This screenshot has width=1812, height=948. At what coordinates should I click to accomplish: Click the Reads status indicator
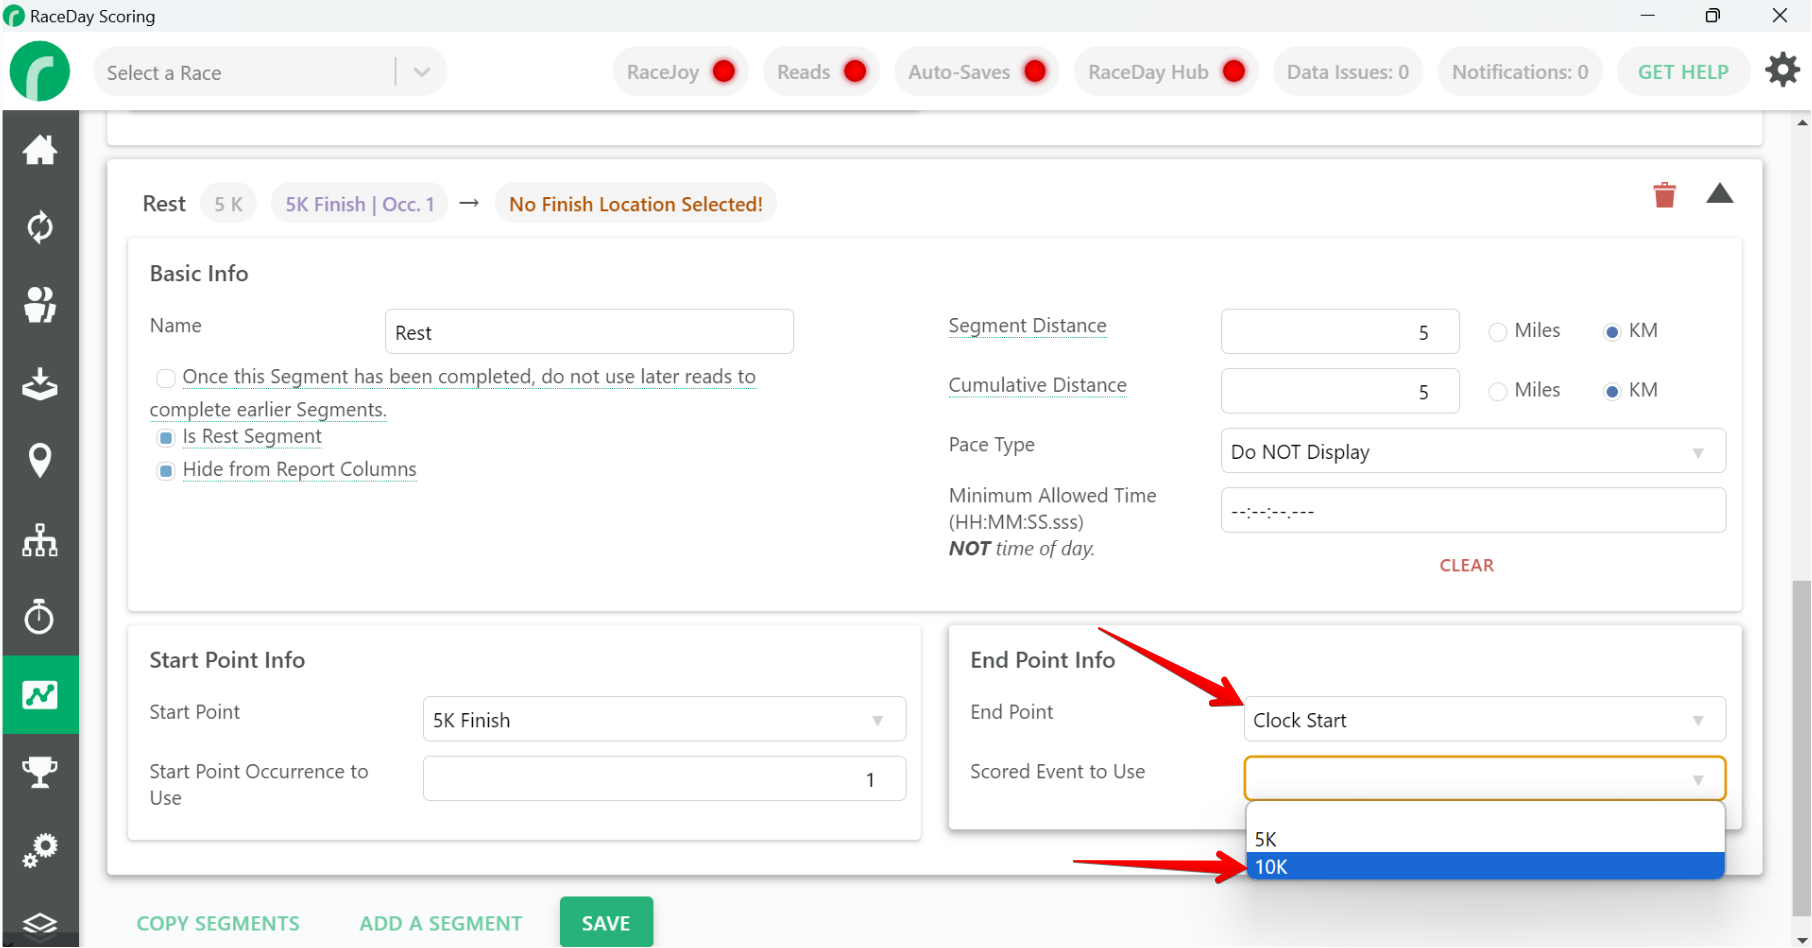tap(821, 72)
